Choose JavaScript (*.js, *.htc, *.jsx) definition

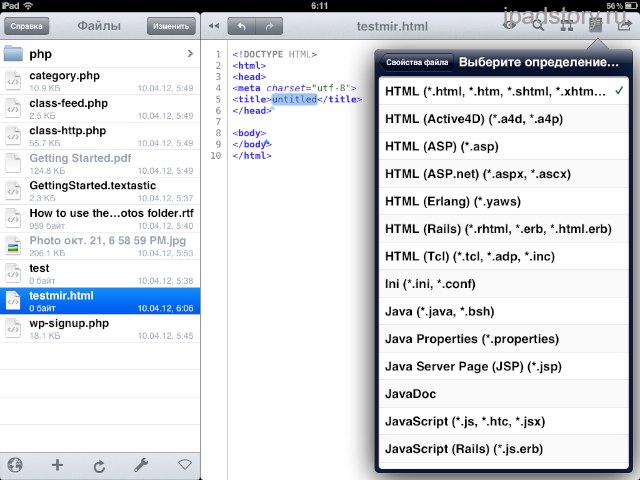(504, 421)
